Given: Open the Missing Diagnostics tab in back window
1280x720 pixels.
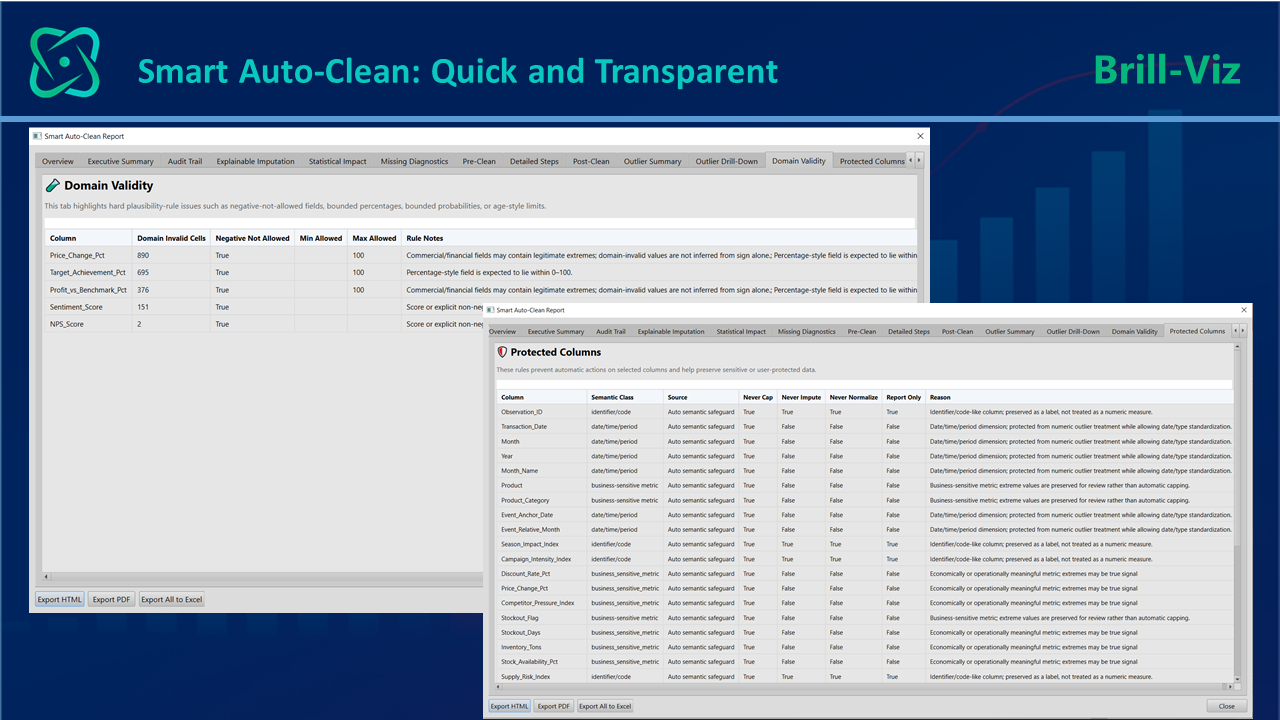Looking at the screenshot, I should tap(414, 161).
